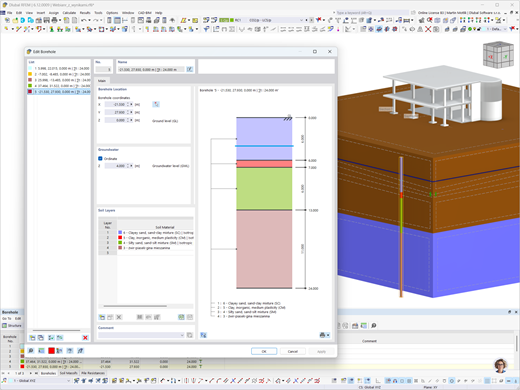Open the dropdown arrow beside the diagram printer icon
Screen dimensions: 520x390
coord(328,335)
